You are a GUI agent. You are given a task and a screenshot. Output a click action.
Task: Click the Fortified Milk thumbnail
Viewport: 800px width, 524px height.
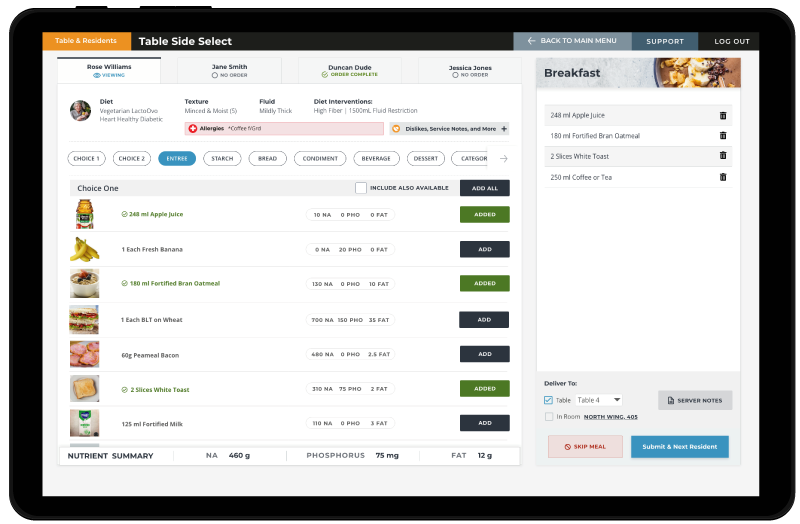coord(84,423)
